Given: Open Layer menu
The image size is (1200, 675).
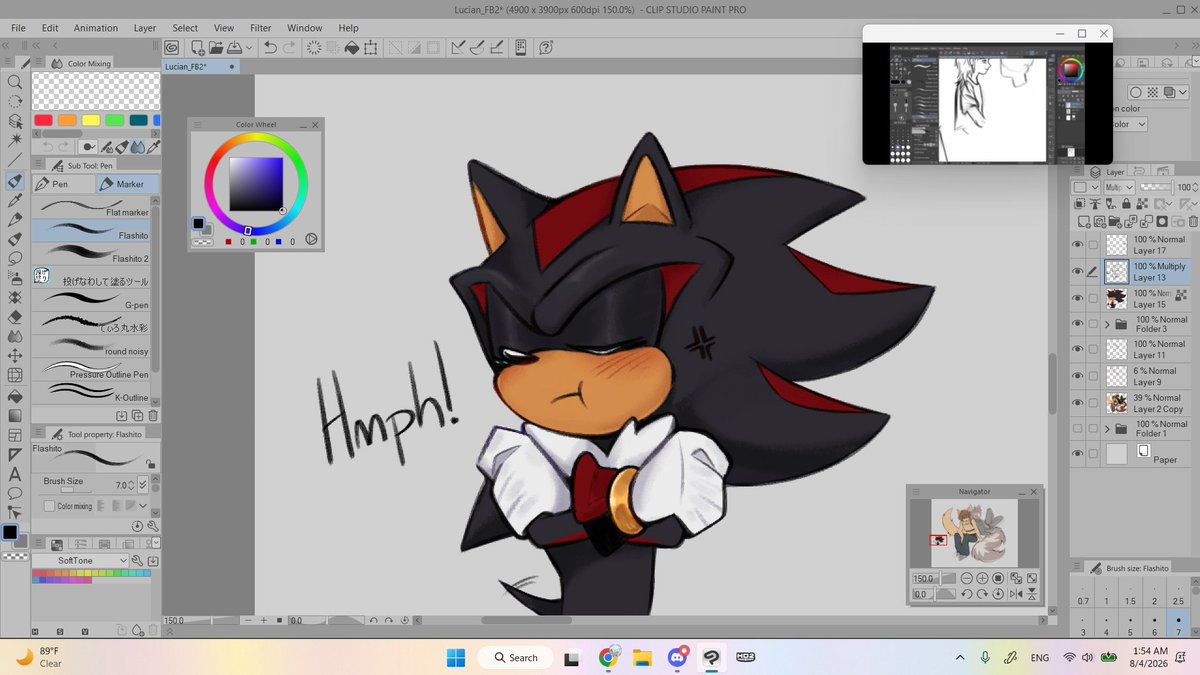Looking at the screenshot, I should pyautogui.click(x=145, y=28).
